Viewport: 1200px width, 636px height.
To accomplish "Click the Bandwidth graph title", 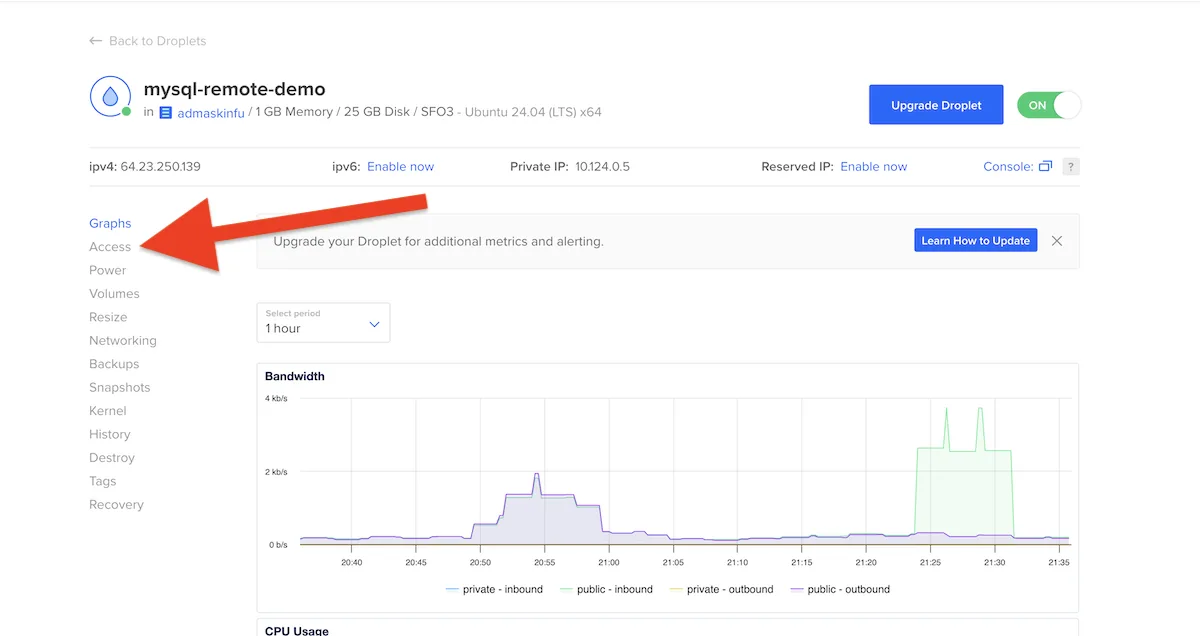I will click(295, 377).
